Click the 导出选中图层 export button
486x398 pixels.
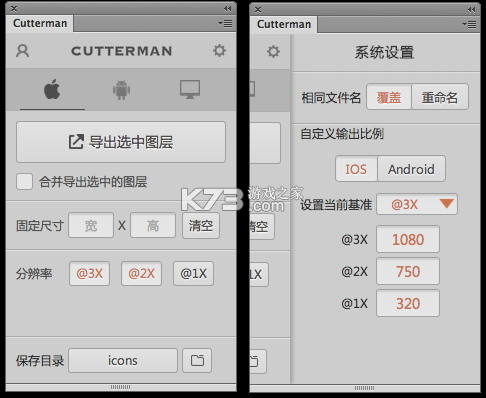pos(121,142)
